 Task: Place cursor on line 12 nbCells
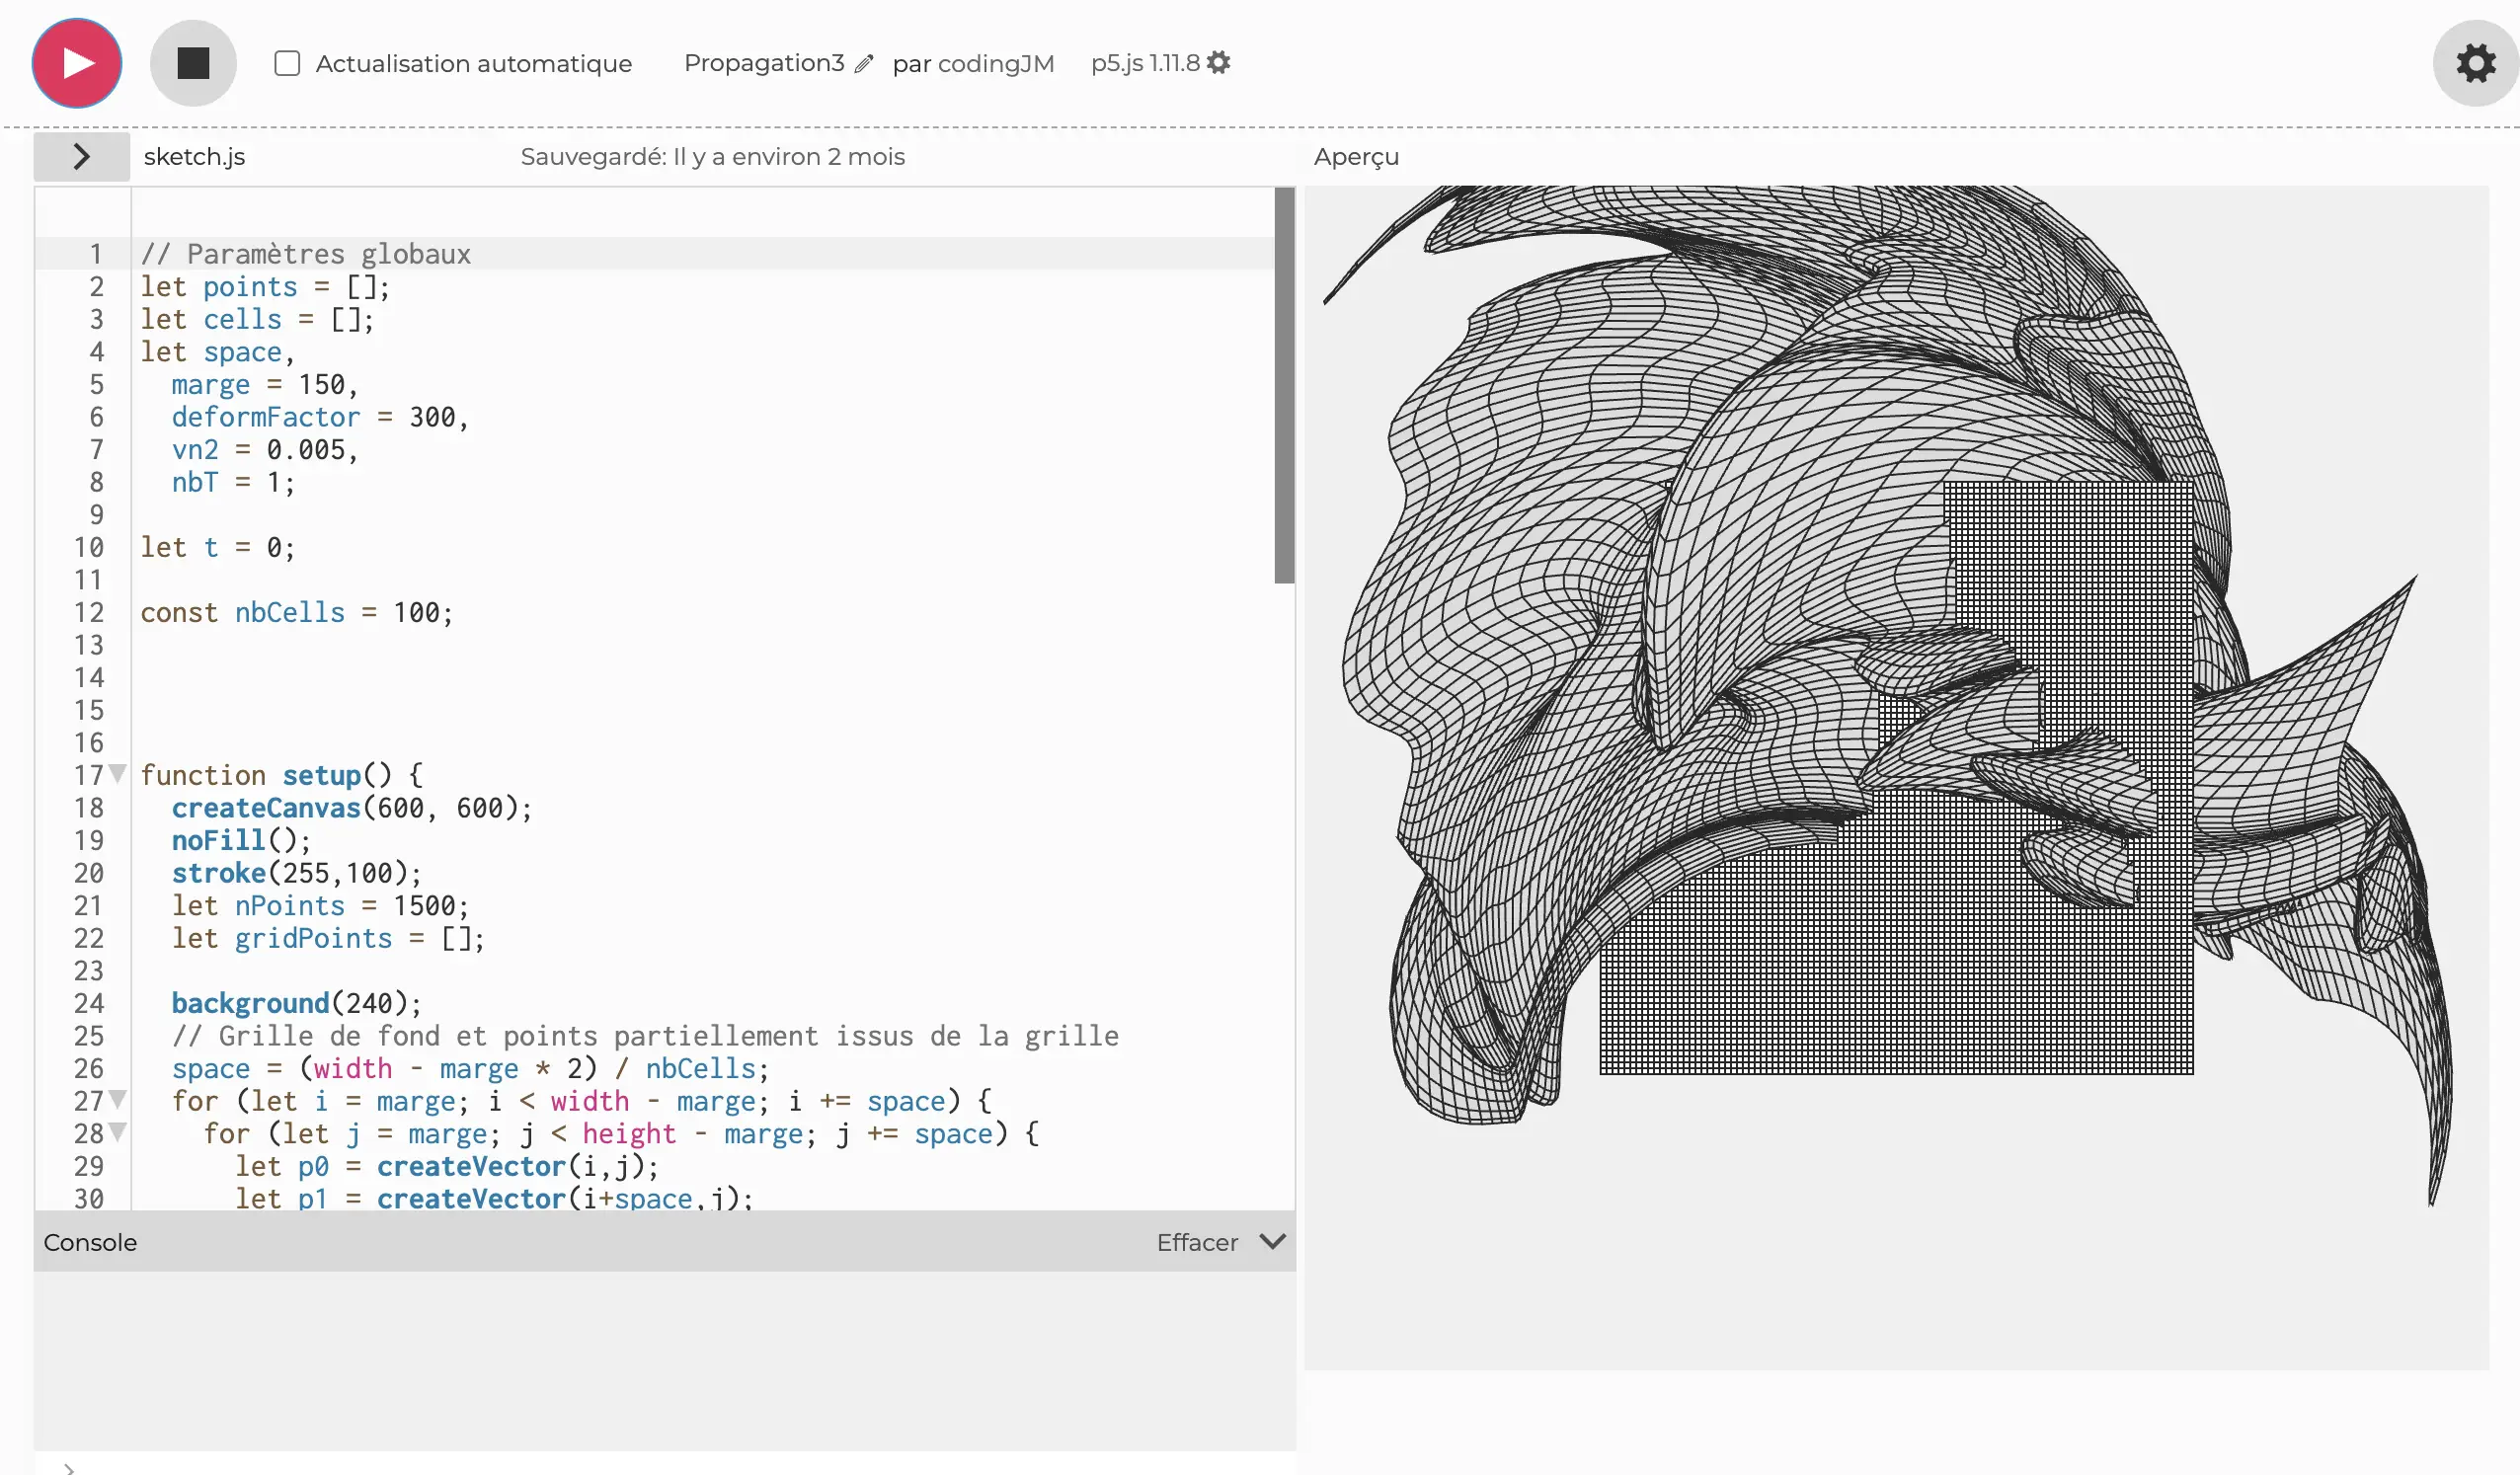point(290,612)
